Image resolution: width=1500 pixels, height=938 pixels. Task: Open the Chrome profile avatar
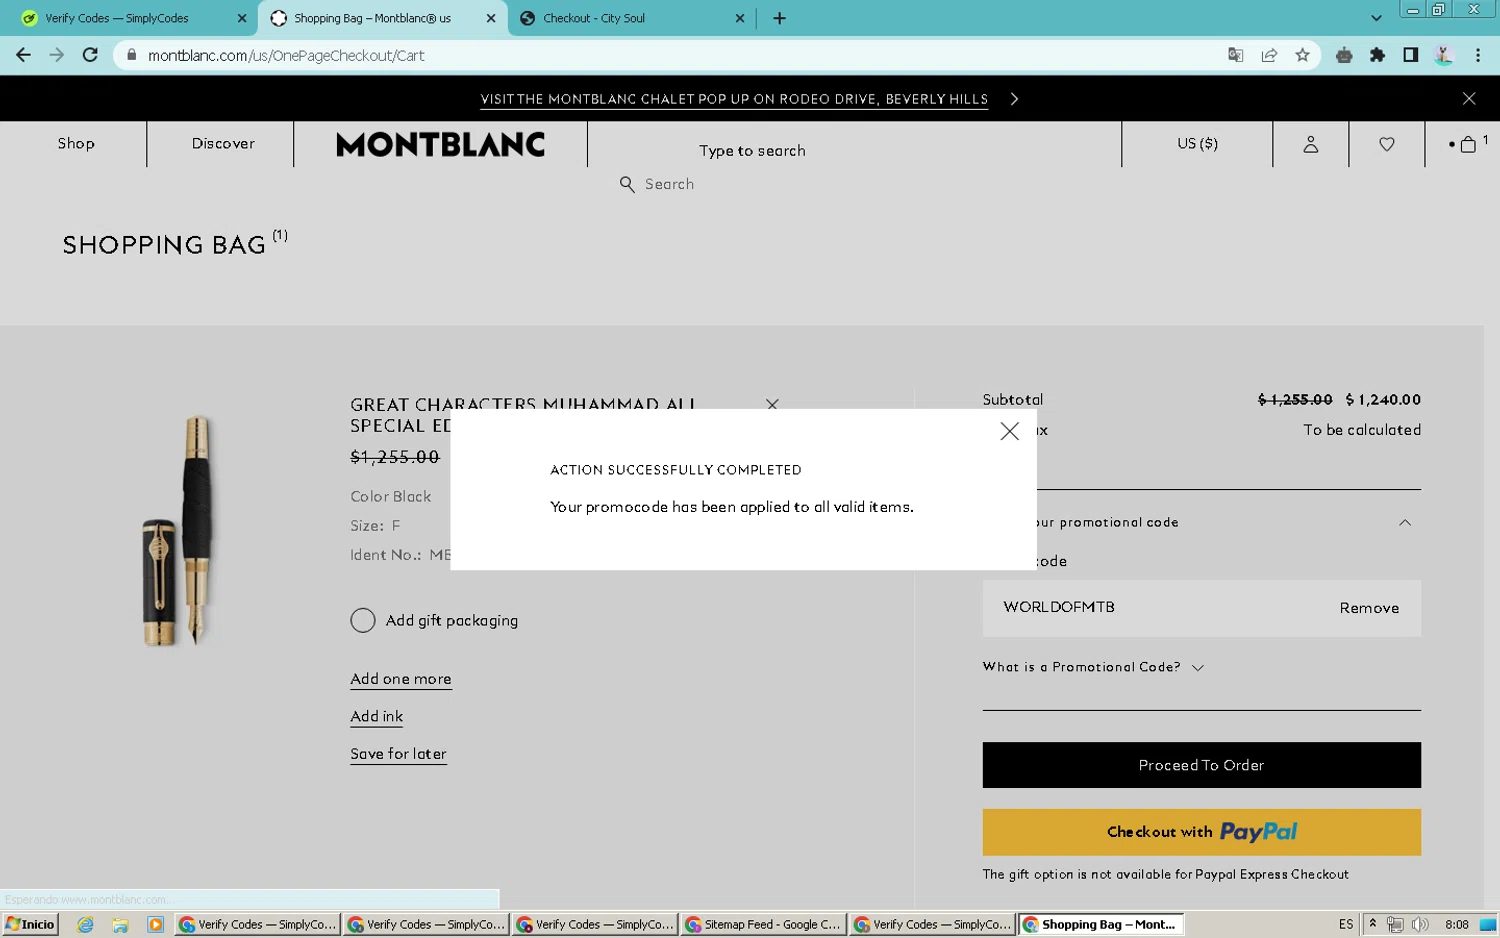pos(1443,55)
